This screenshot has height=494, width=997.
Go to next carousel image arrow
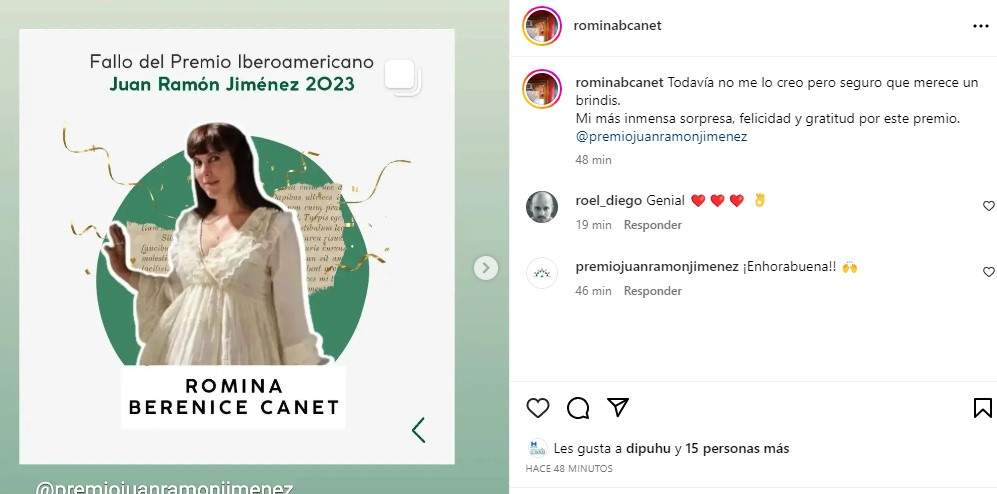(x=486, y=268)
